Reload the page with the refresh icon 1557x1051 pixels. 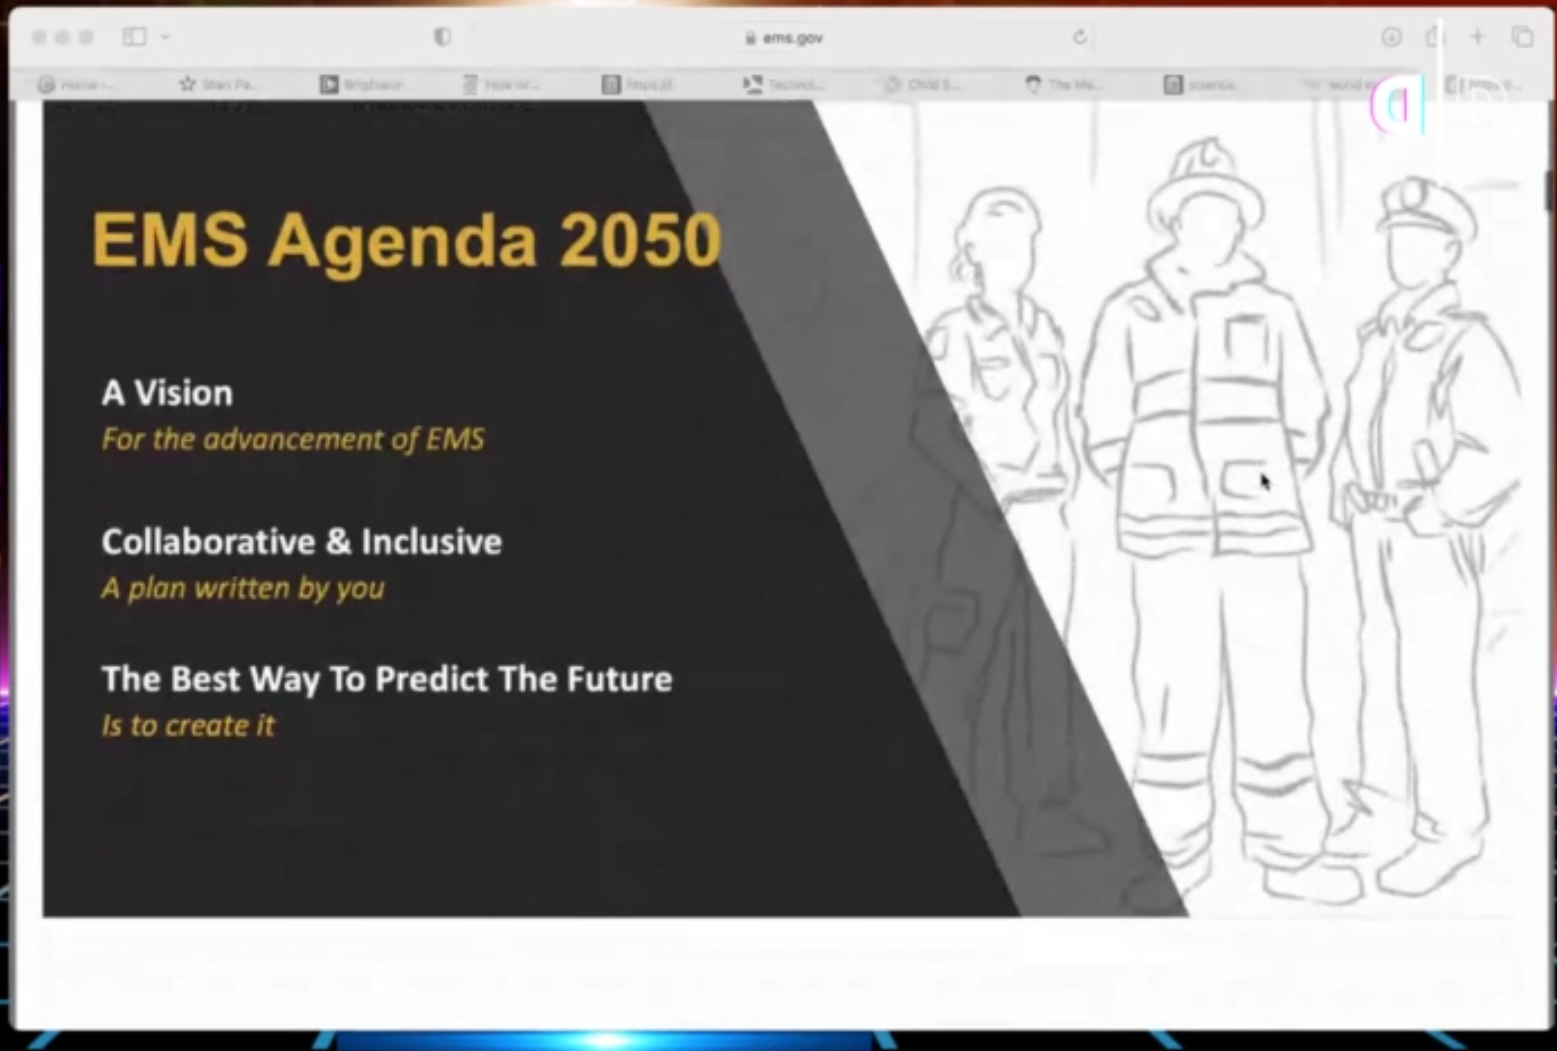point(1080,38)
